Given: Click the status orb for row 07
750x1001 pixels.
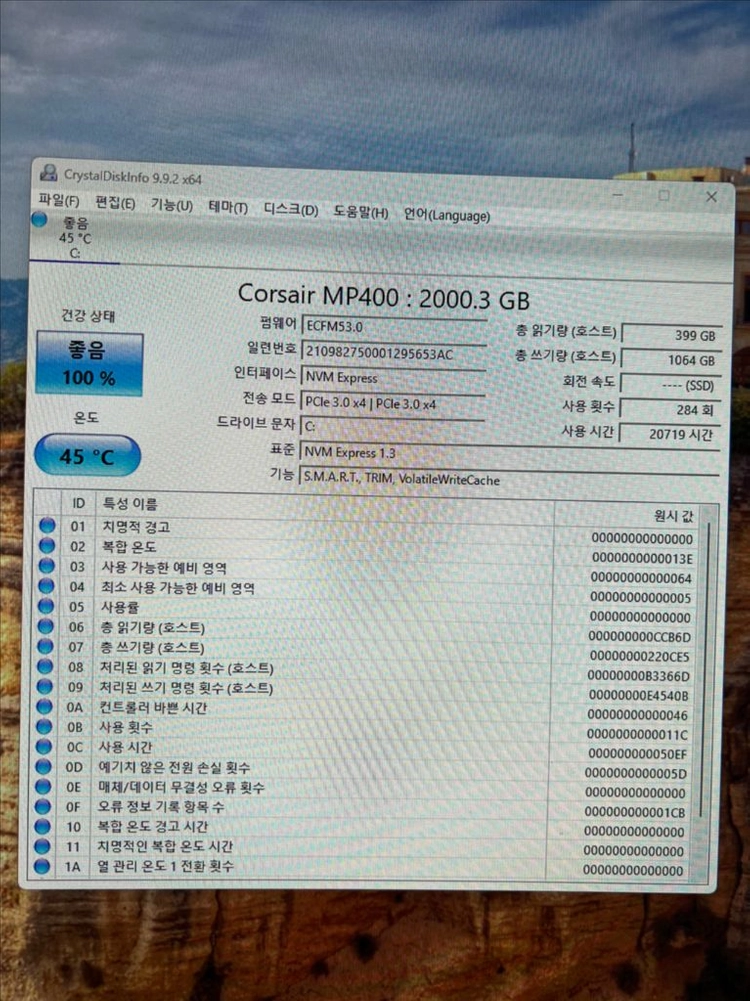Looking at the screenshot, I should pos(45,645).
